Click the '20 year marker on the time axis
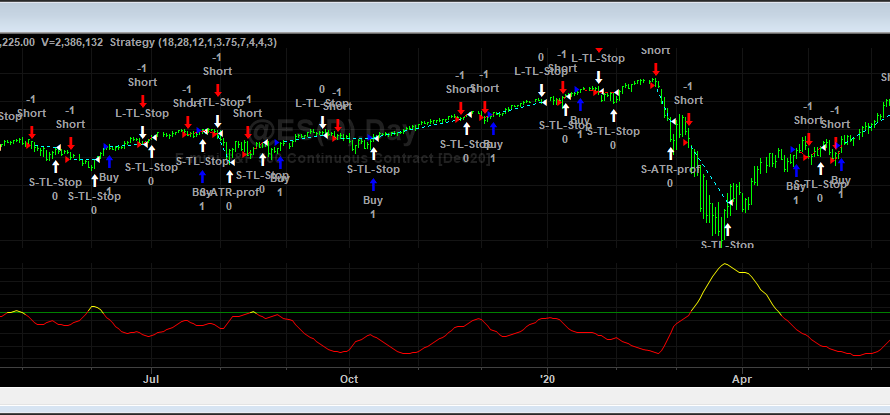890x415 pixels. [547, 380]
